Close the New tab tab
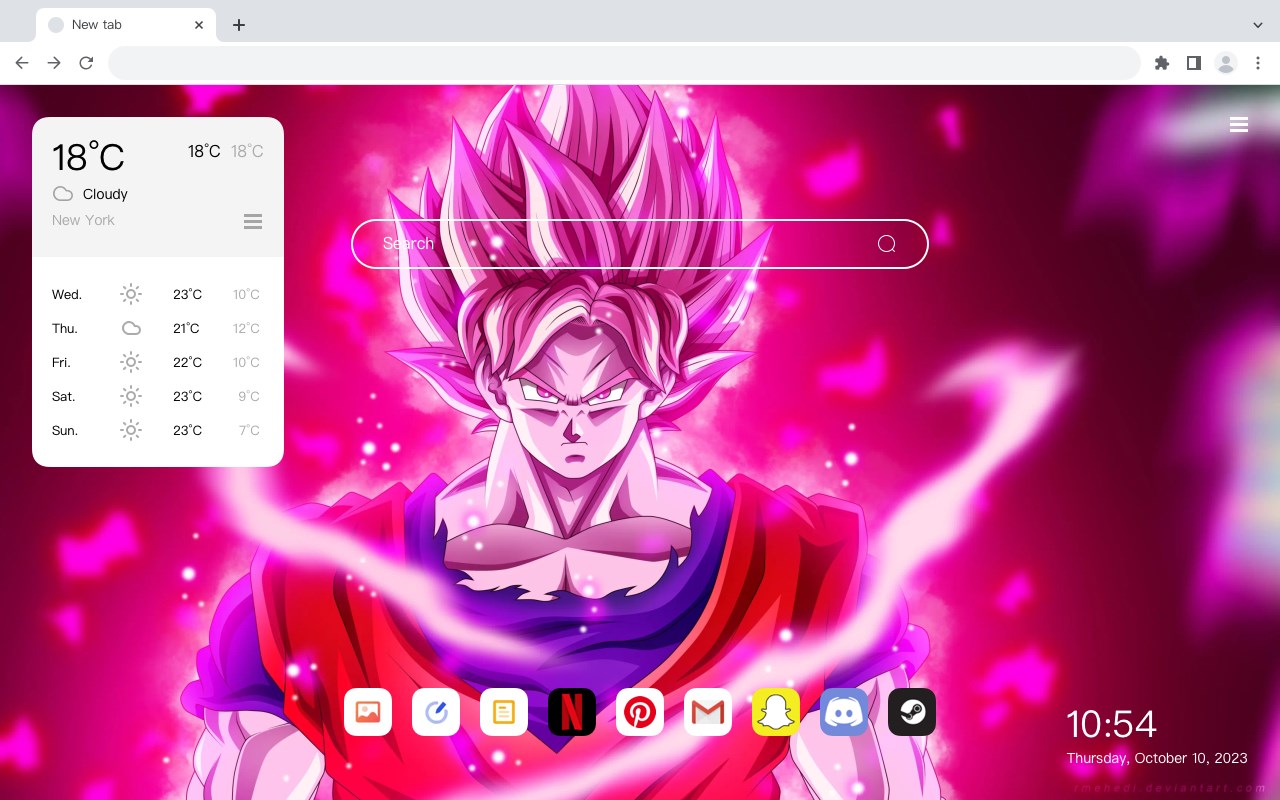This screenshot has height=800, width=1280. [200, 24]
